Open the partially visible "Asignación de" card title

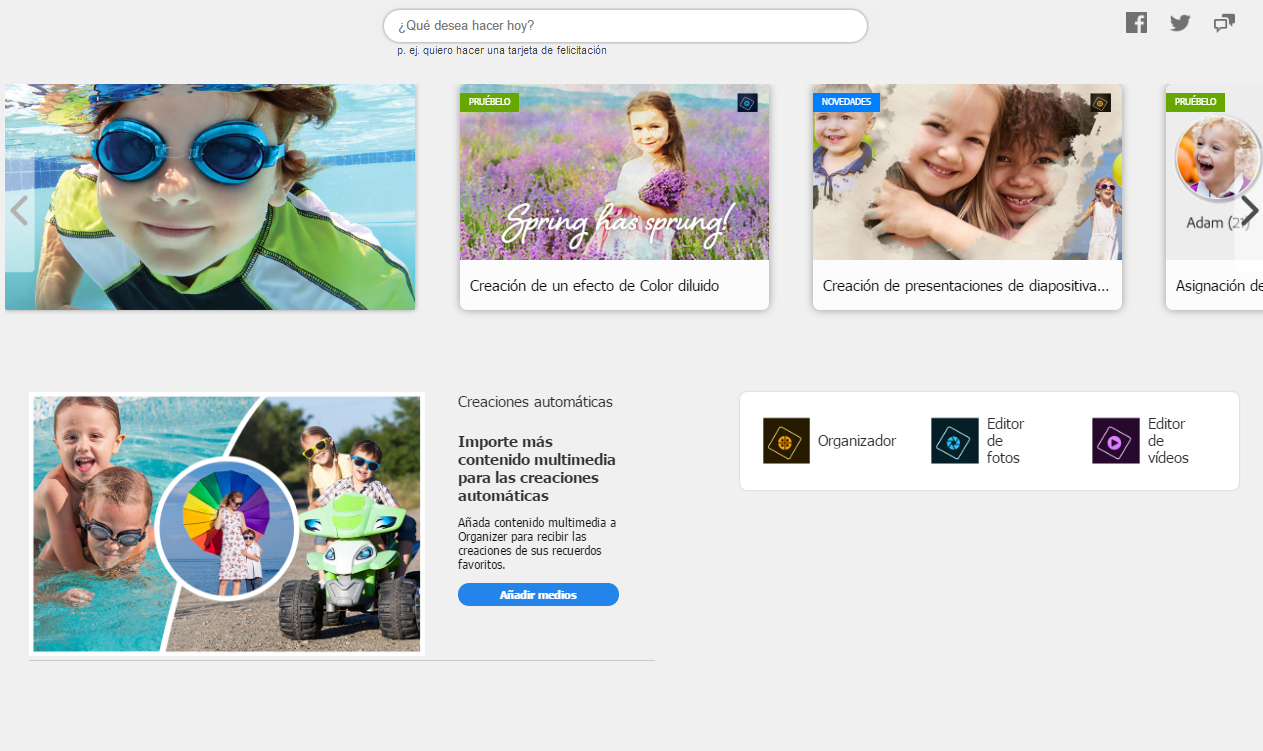(1218, 286)
